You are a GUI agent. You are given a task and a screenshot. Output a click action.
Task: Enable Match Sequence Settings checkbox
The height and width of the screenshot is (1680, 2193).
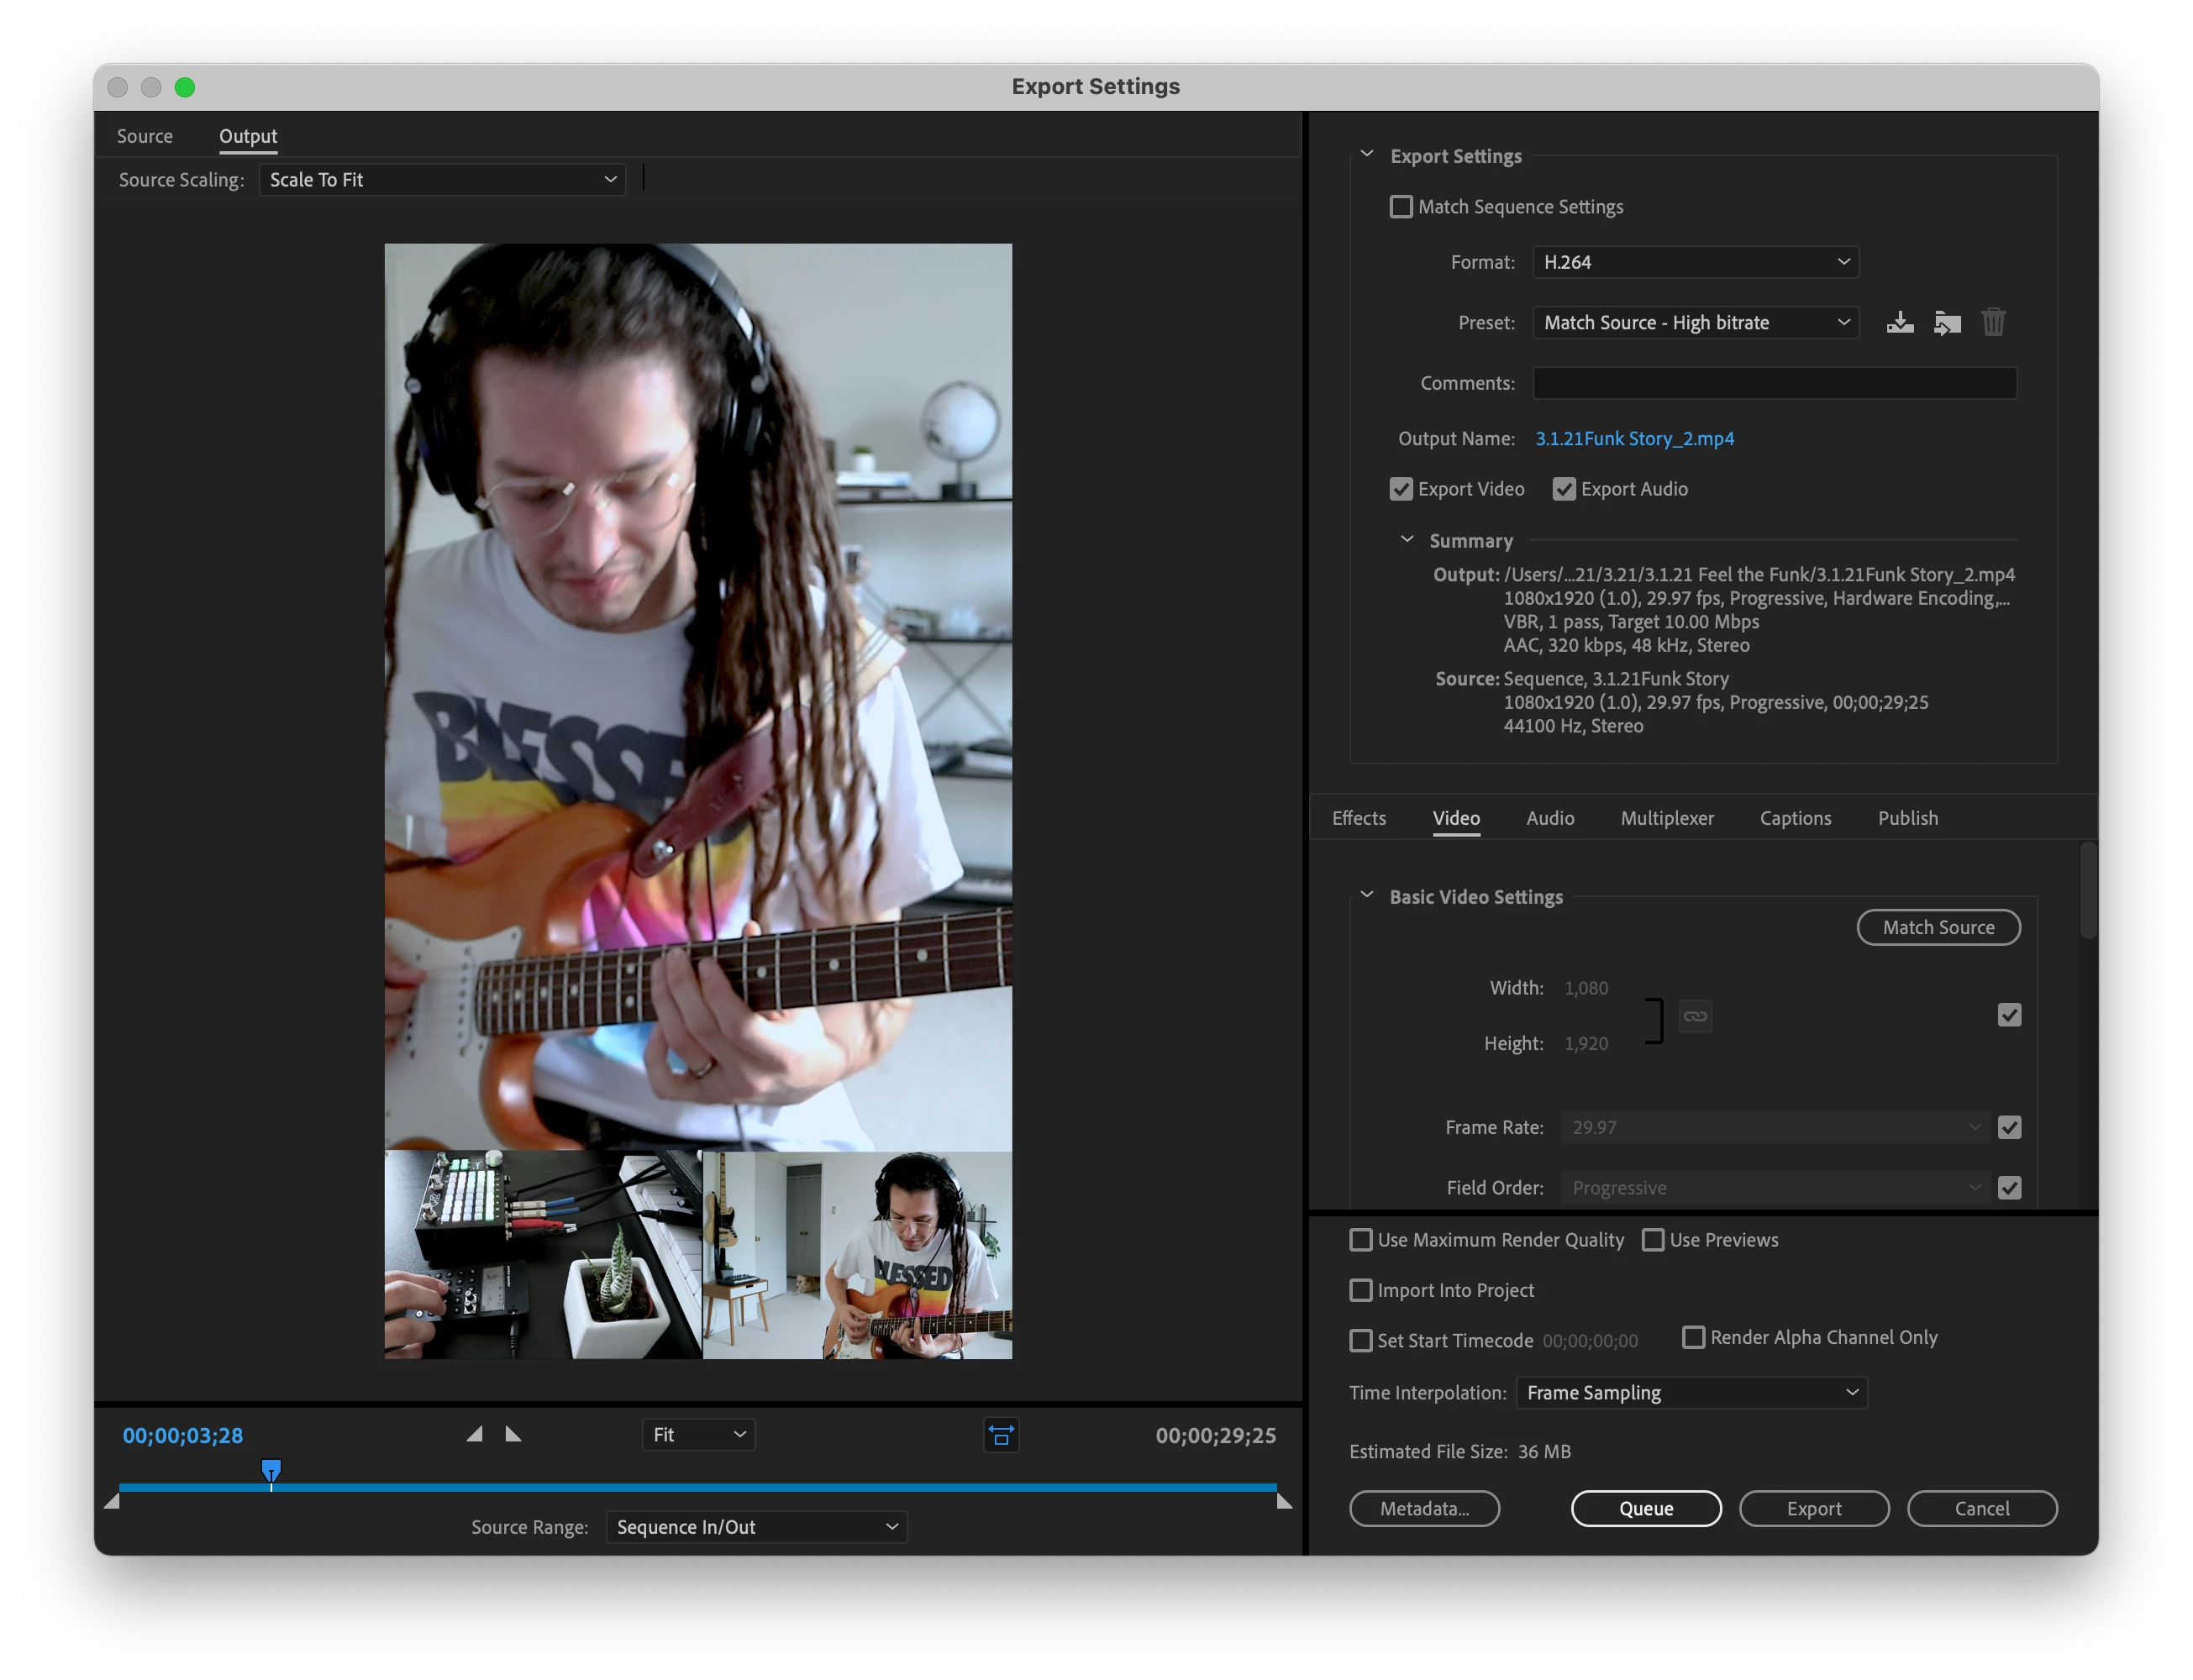pyautogui.click(x=1401, y=207)
